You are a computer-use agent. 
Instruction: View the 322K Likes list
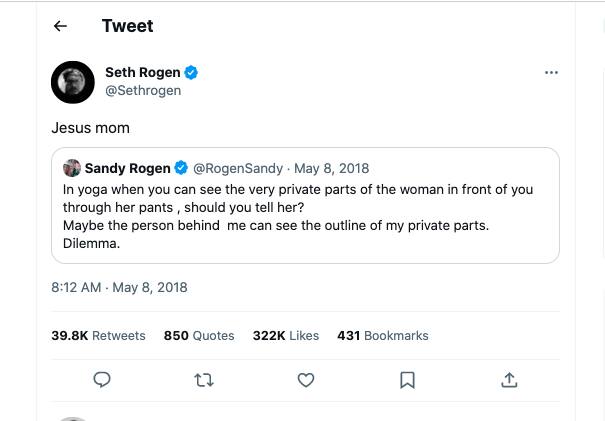[286, 335]
